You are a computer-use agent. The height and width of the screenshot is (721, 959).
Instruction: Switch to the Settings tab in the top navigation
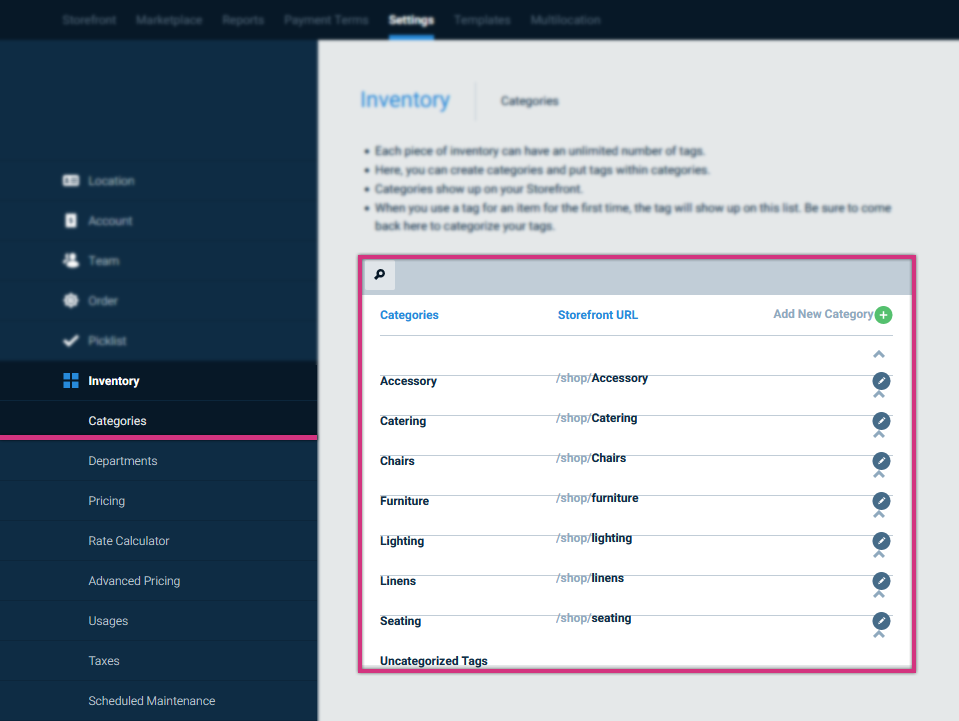(411, 19)
